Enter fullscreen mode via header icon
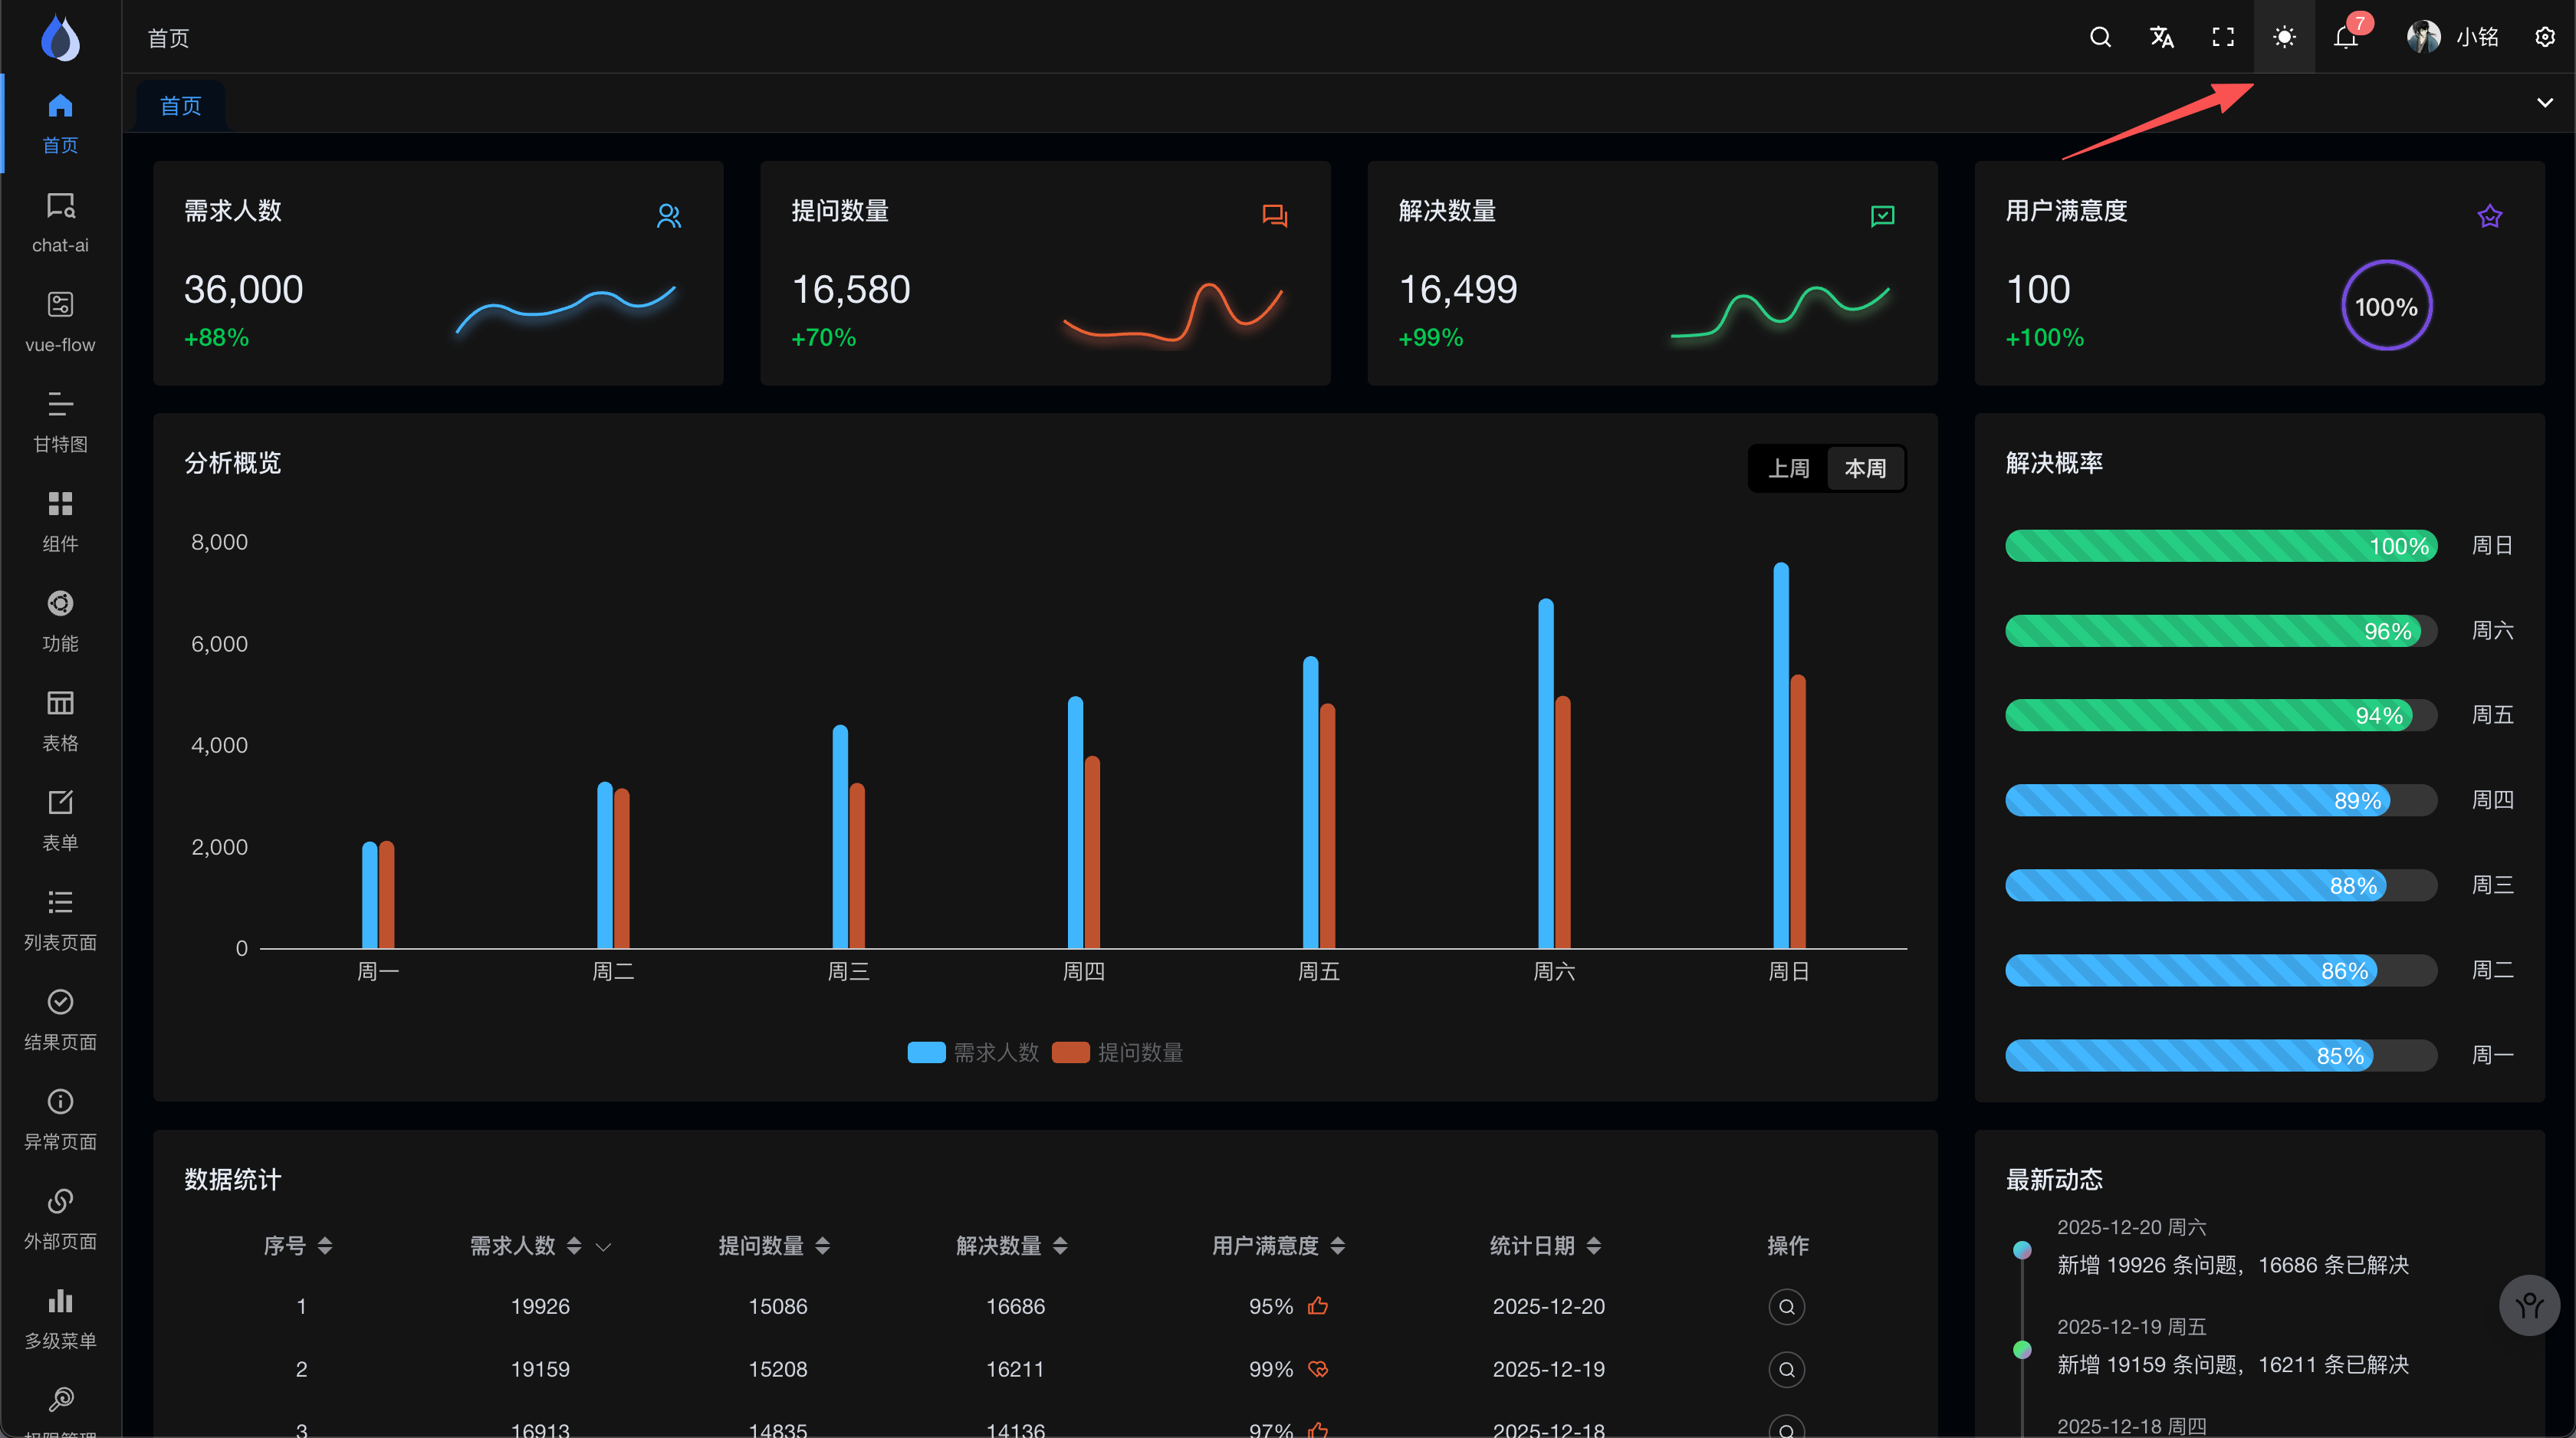Screen dimensions: 2576x1438 point(2223,37)
